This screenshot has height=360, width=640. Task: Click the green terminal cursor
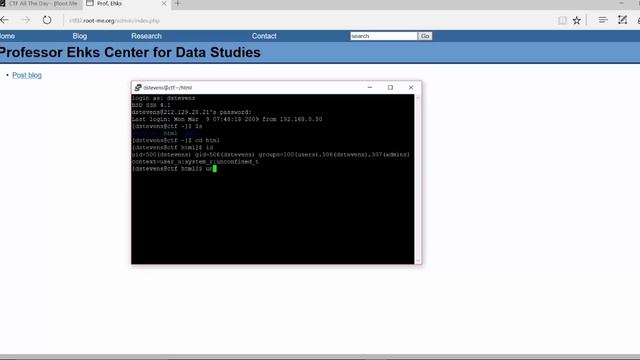click(x=215, y=169)
